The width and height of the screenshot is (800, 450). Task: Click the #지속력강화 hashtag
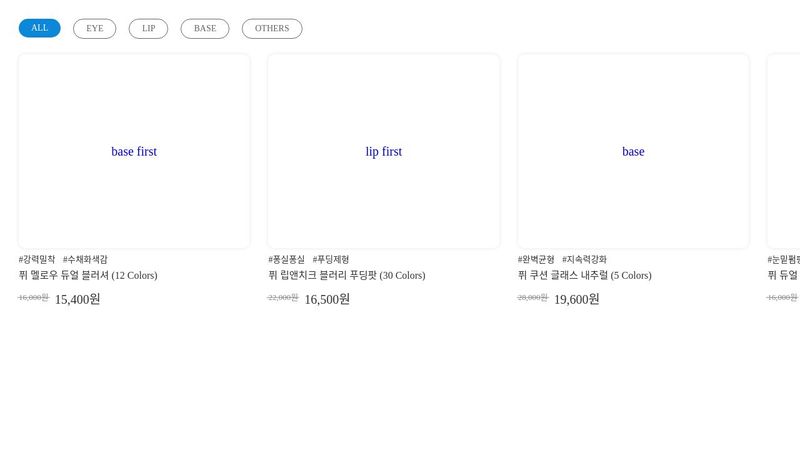click(x=584, y=259)
